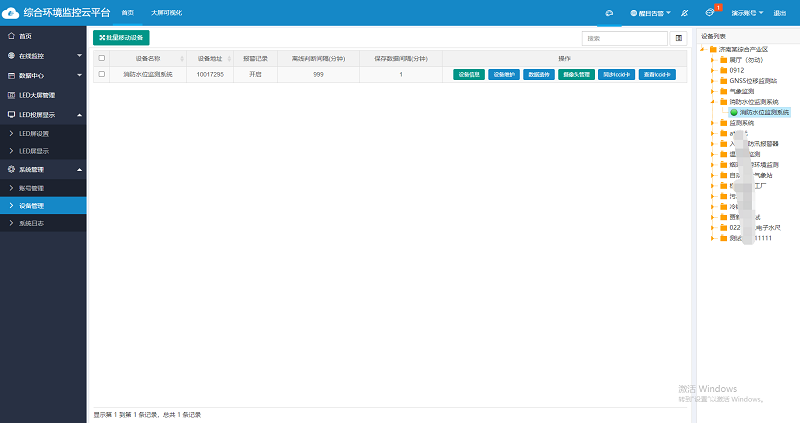Click the 同步iccid卡 button
Screen dimensions: 800x423
click(x=617, y=74)
